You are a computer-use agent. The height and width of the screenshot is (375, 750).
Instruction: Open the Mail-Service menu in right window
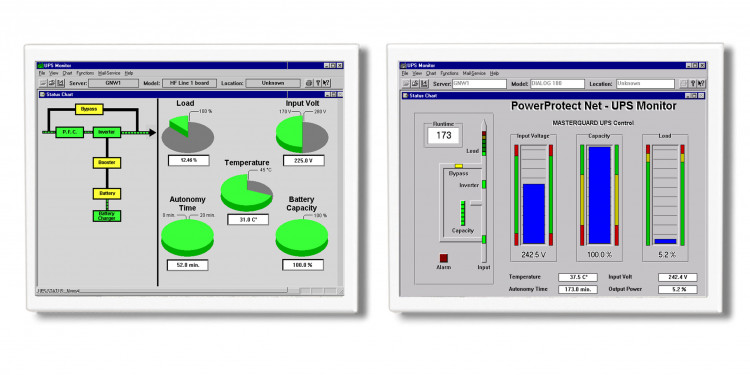[474, 73]
